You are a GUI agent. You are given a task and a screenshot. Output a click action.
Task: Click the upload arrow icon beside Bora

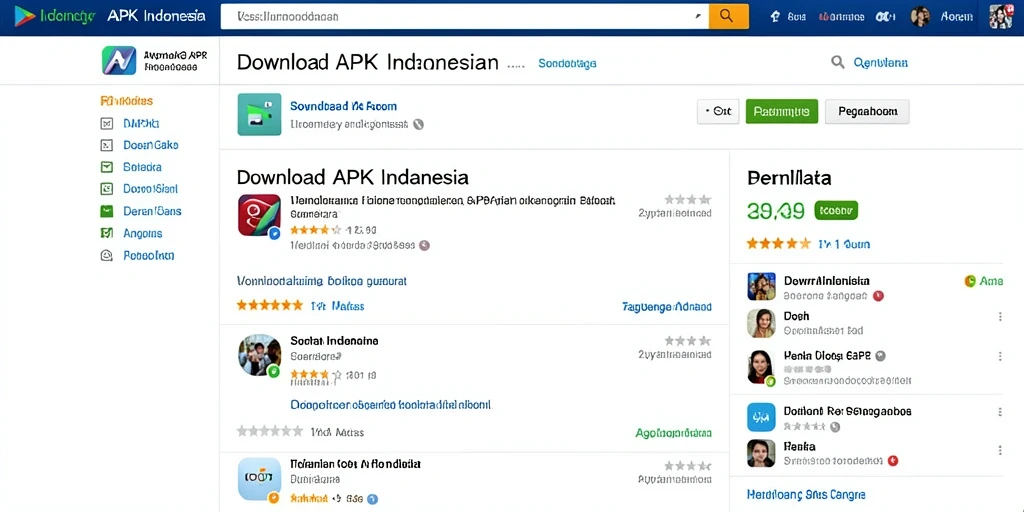[775, 17]
